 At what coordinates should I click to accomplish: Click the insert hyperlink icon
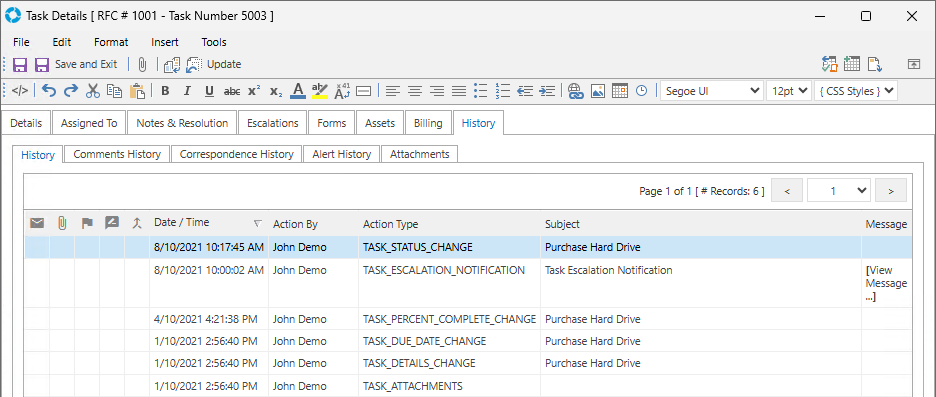(x=575, y=91)
